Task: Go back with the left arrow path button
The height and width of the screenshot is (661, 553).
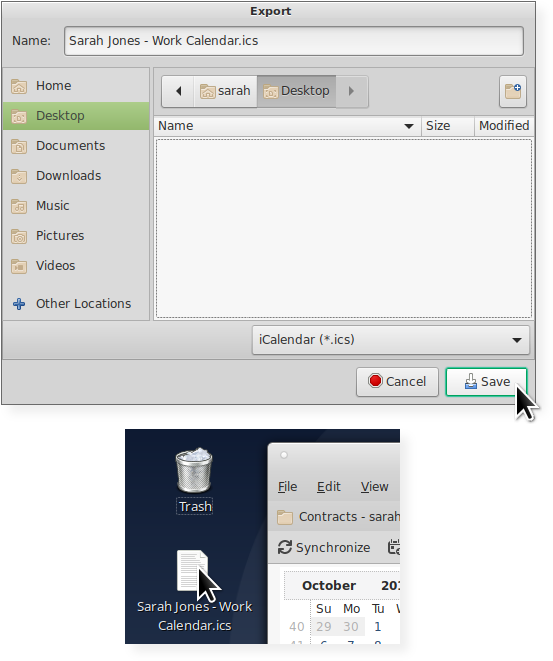Action: (x=178, y=91)
